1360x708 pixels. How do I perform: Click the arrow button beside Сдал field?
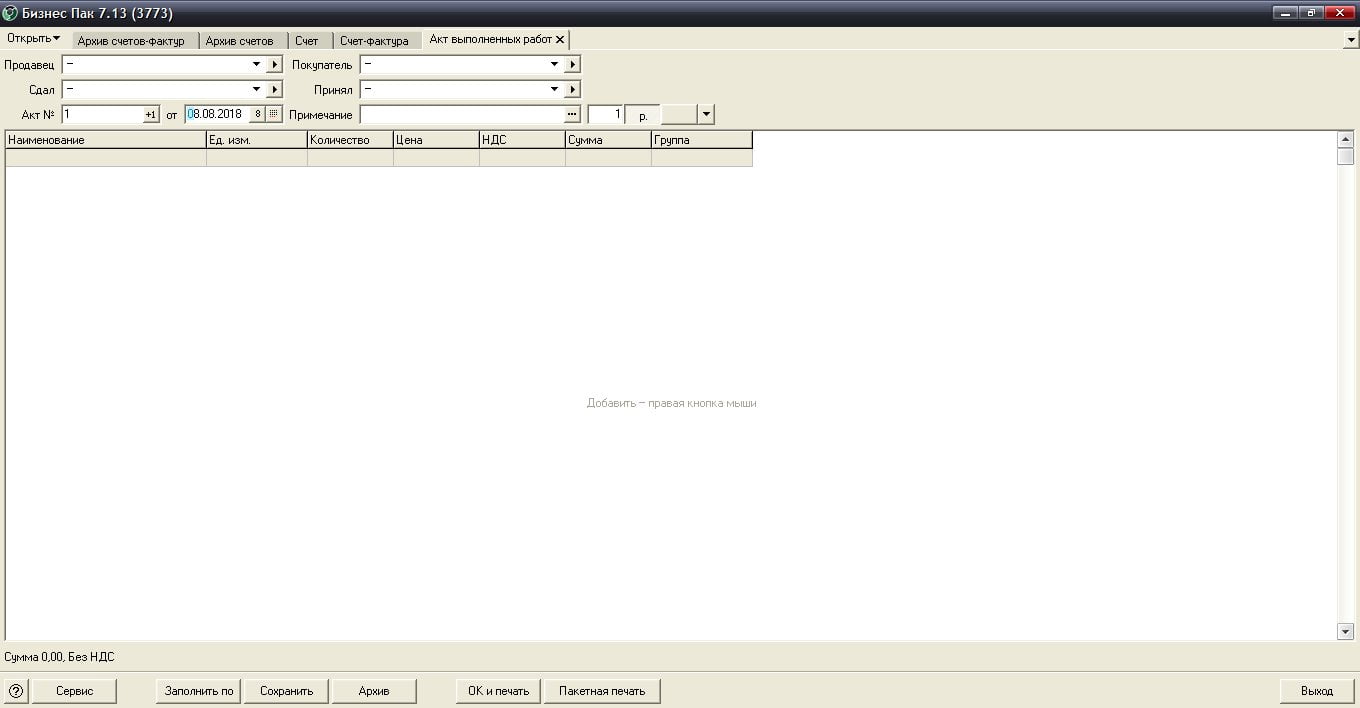275,90
